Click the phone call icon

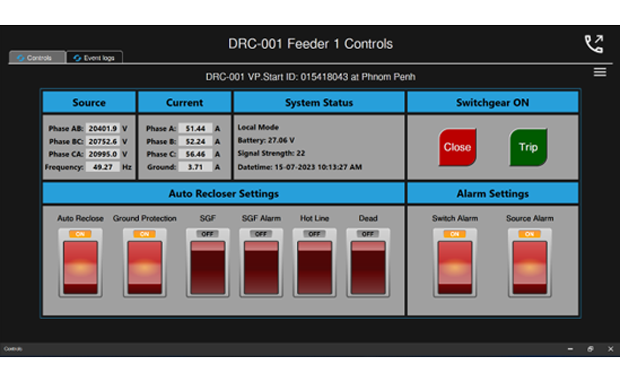pyautogui.click(x=594, y=44)
